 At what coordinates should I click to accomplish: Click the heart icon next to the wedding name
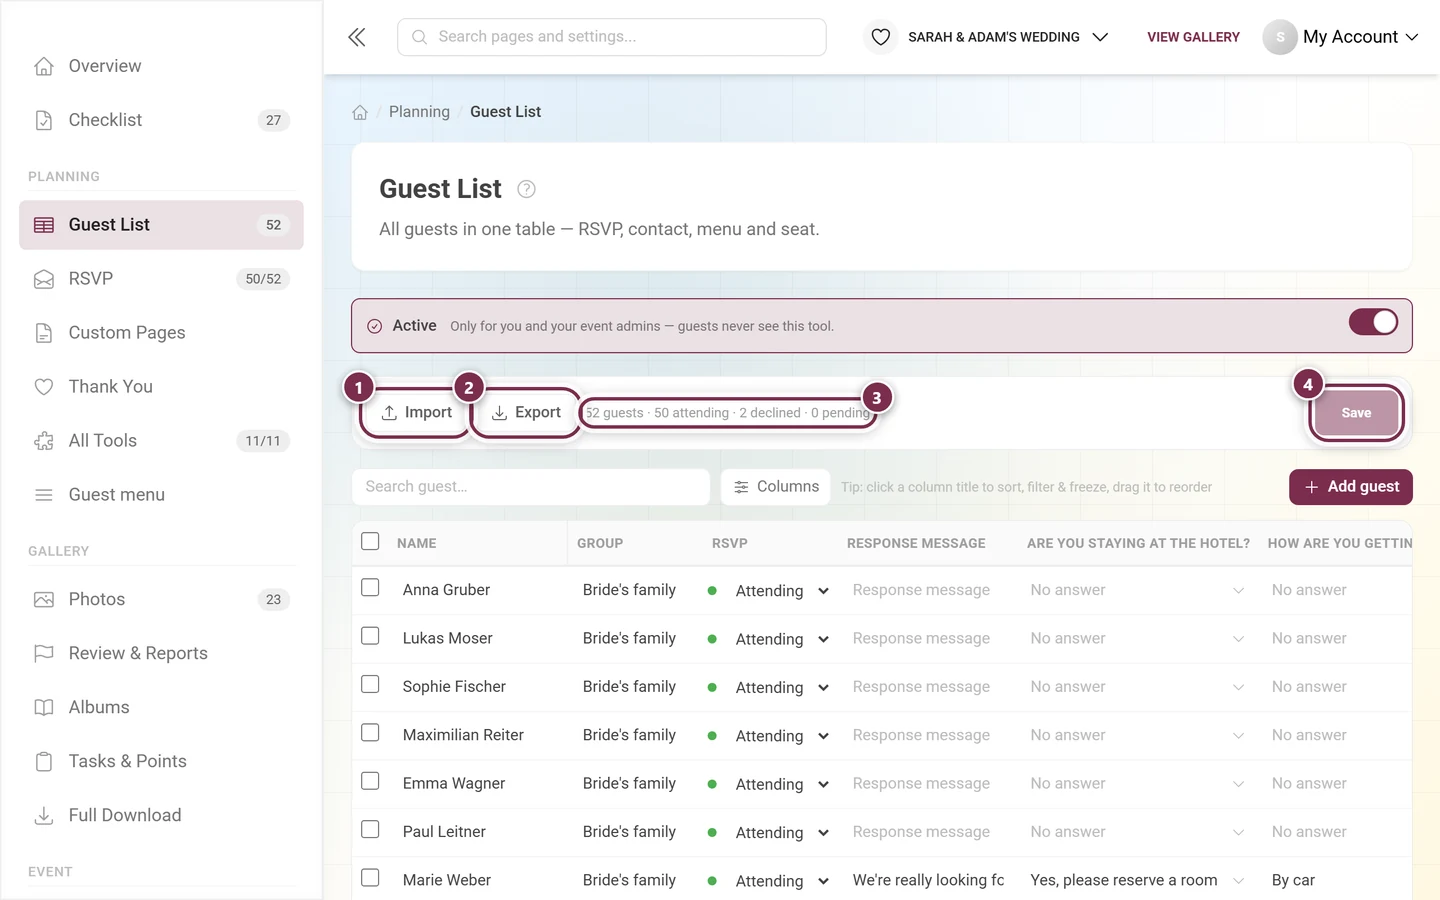point(880,37)
